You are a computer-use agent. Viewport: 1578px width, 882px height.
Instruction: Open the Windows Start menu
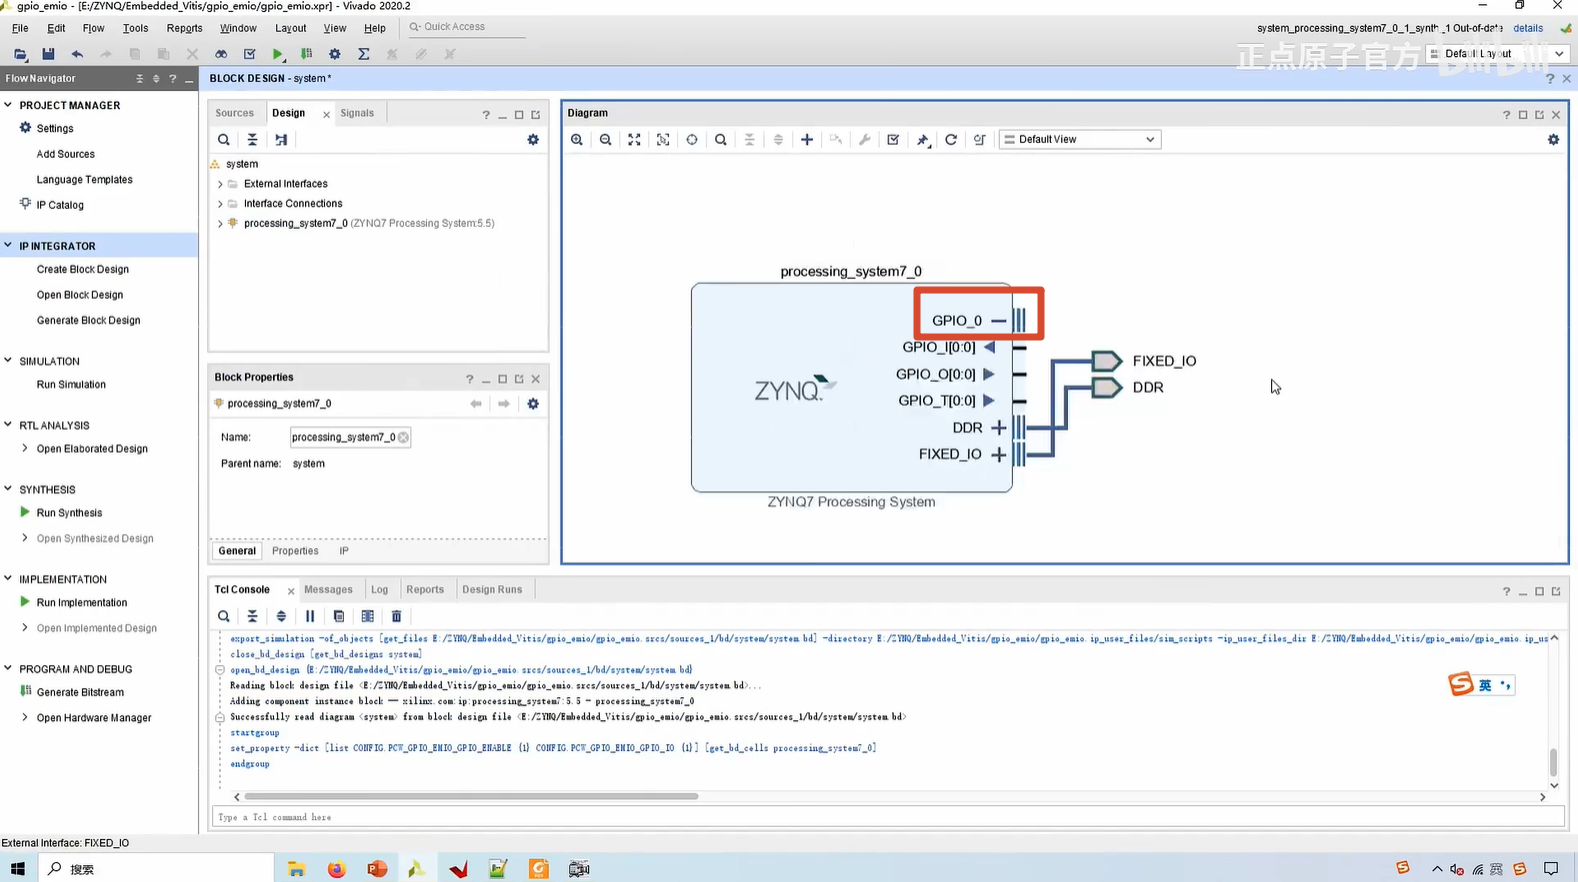click(18, 869)
